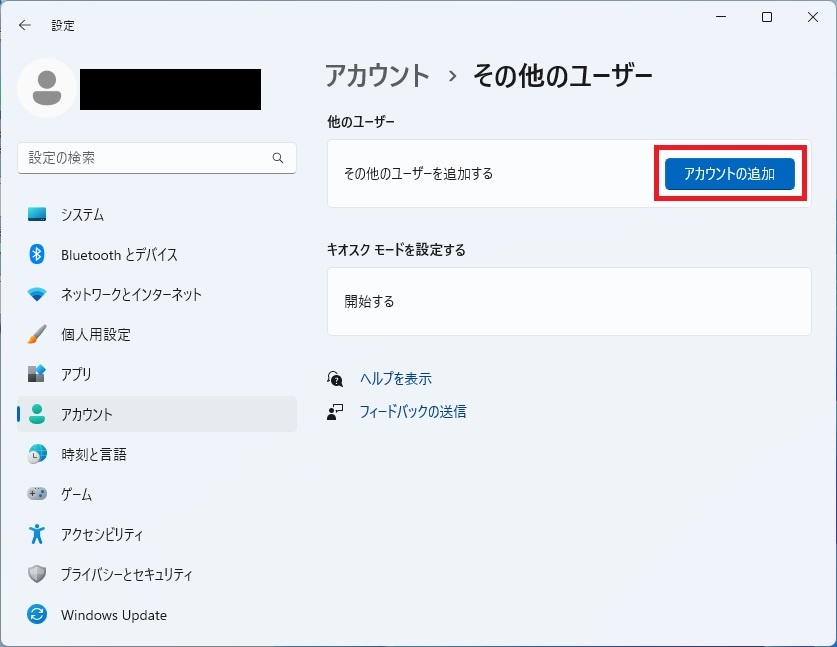Click the Accessibility figure icon
This screenshot has height=647, width=837.
click(37, 534)
